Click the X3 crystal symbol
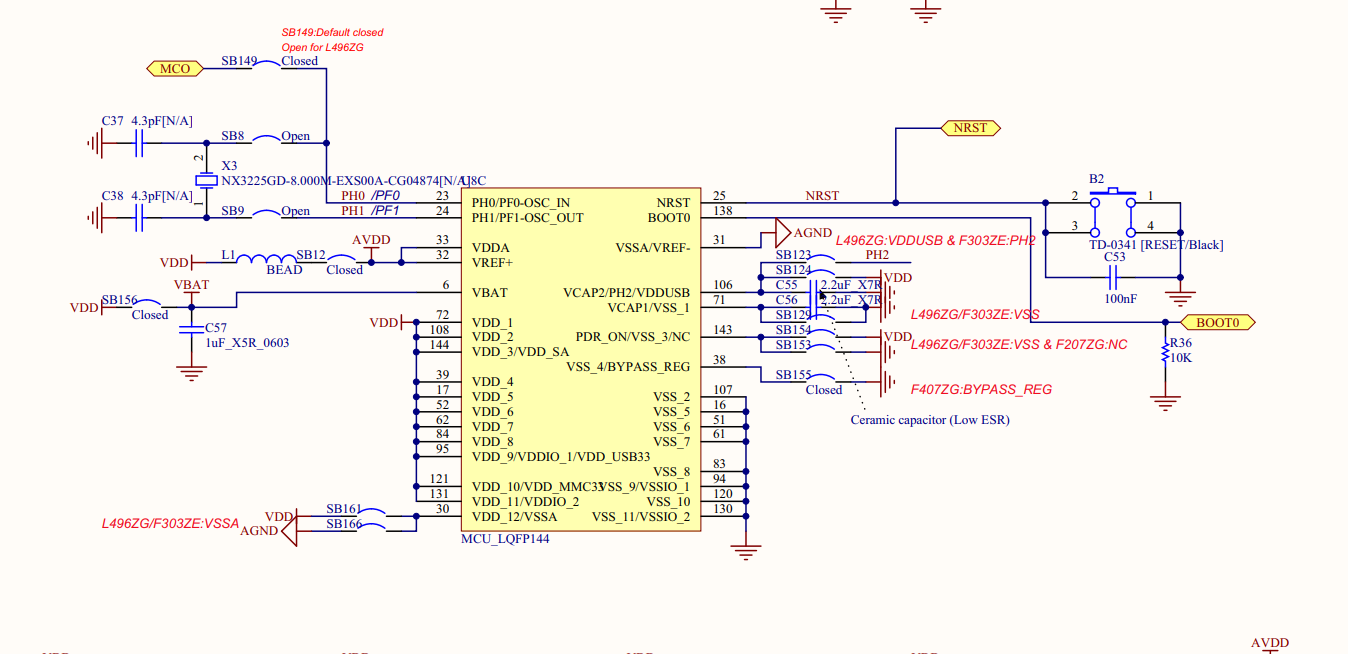The width and height of the screenshot is (1348, 654). coord(206,181)
